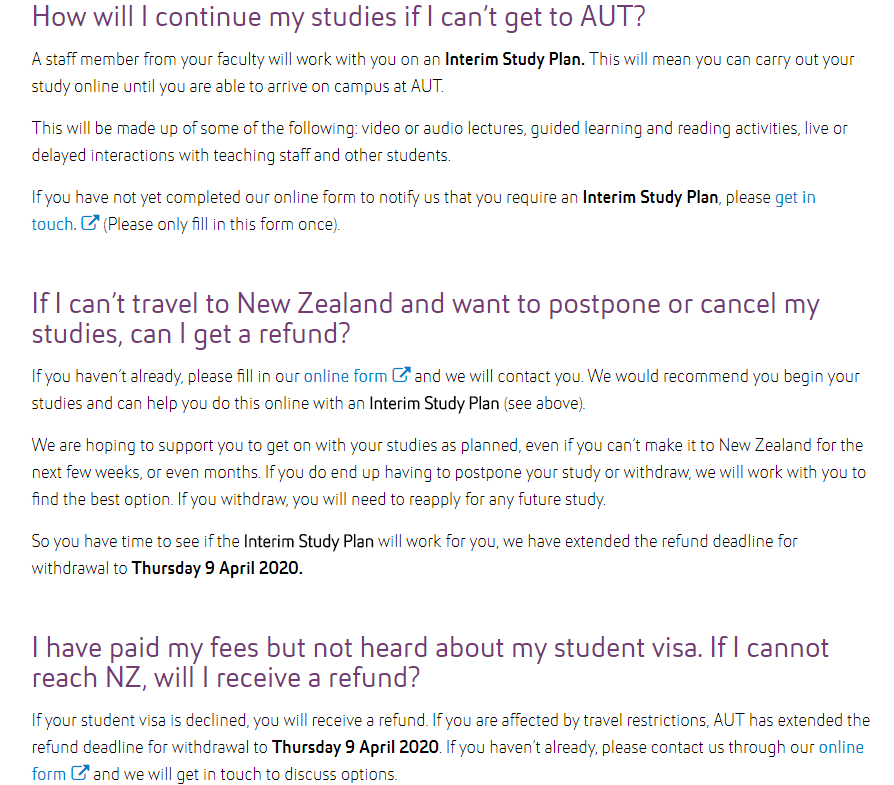The width and height of the screenshot is (894, 785).
Task: Click the "(Please only fill in this form once)" note
Action: (221, 224)
